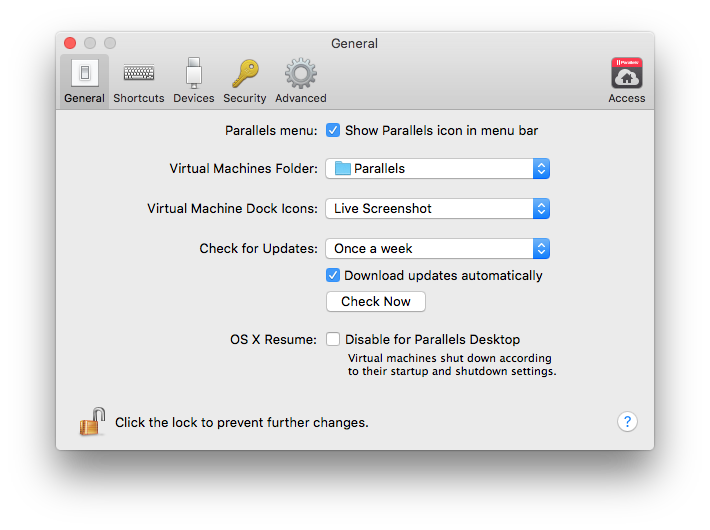Image resolution: width=710 pixels, height=530 pixels.
Task: Open the Parallels Access pane
Action: pyautogui.click(x=627, y=80)
